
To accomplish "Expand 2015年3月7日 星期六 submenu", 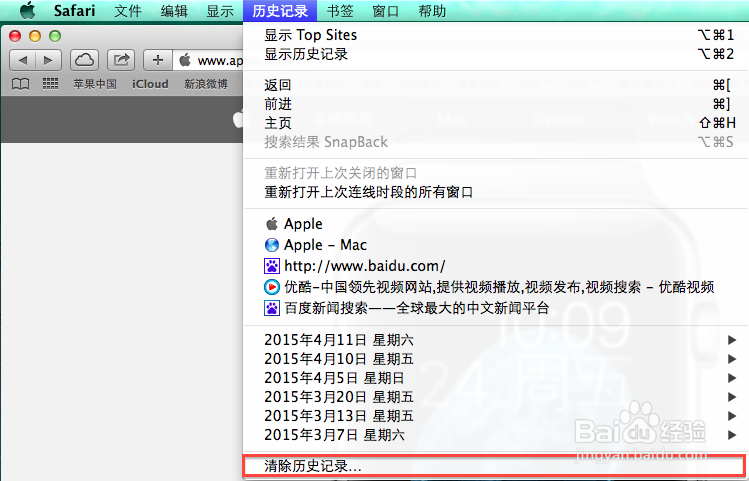I will click(496, 435).
